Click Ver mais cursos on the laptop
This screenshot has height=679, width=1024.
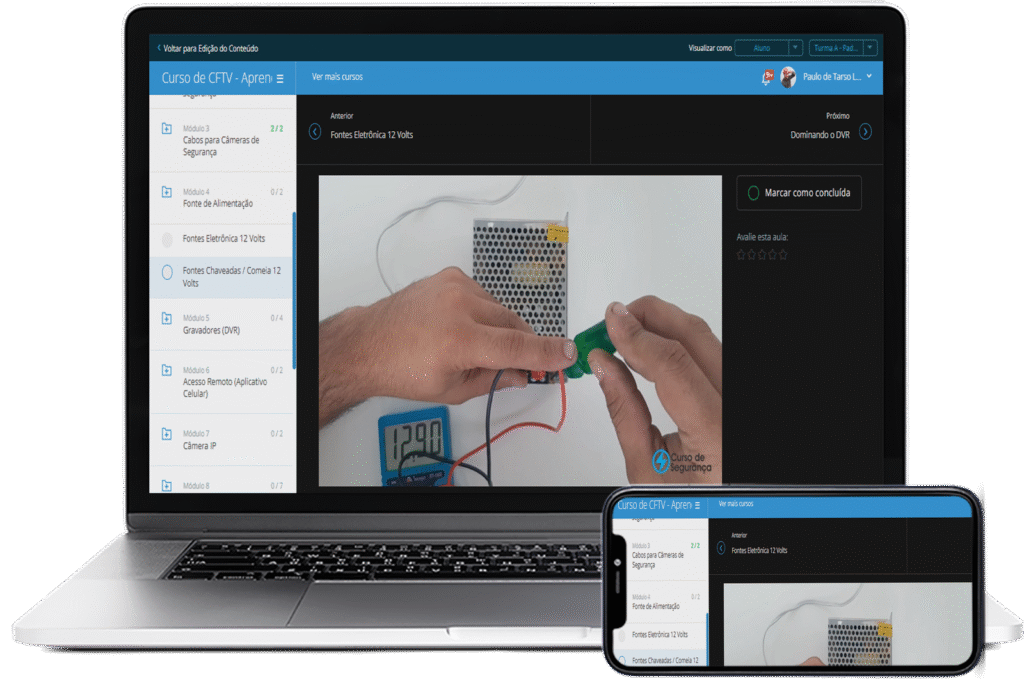(x=337, y=77)
